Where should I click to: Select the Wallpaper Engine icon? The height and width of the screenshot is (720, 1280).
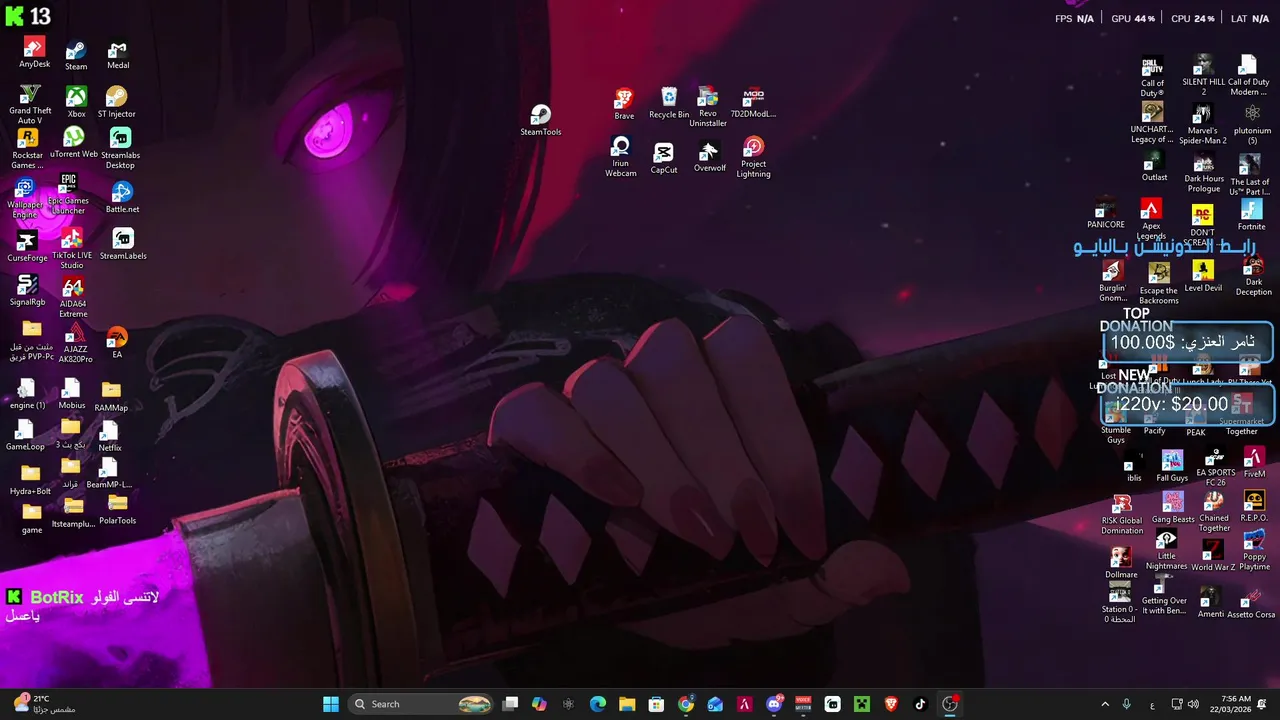(x=25, y=198)
